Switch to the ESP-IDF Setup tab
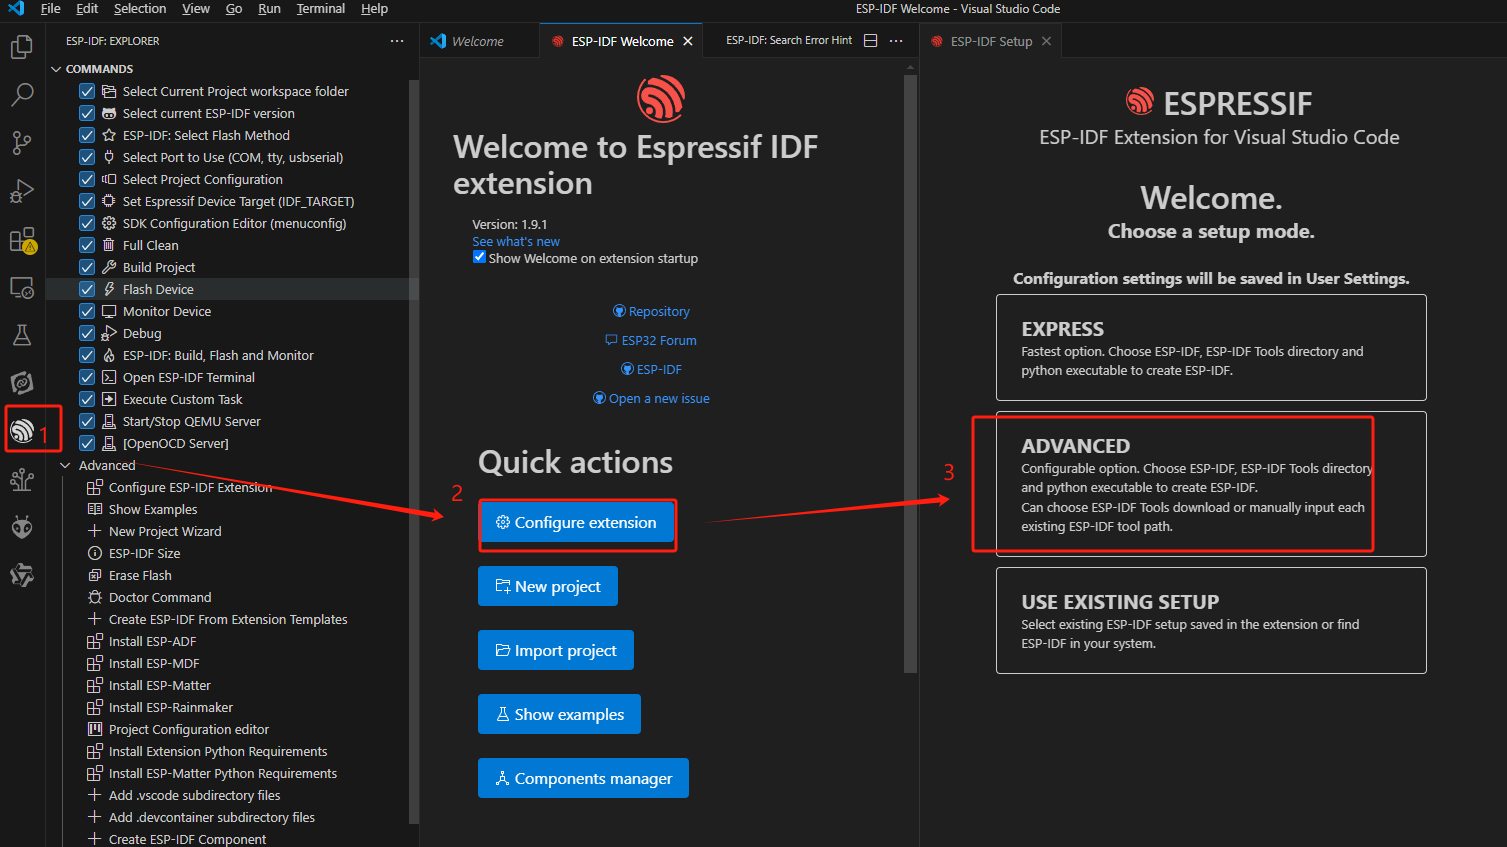1507x847 pixels. [991, 41]
